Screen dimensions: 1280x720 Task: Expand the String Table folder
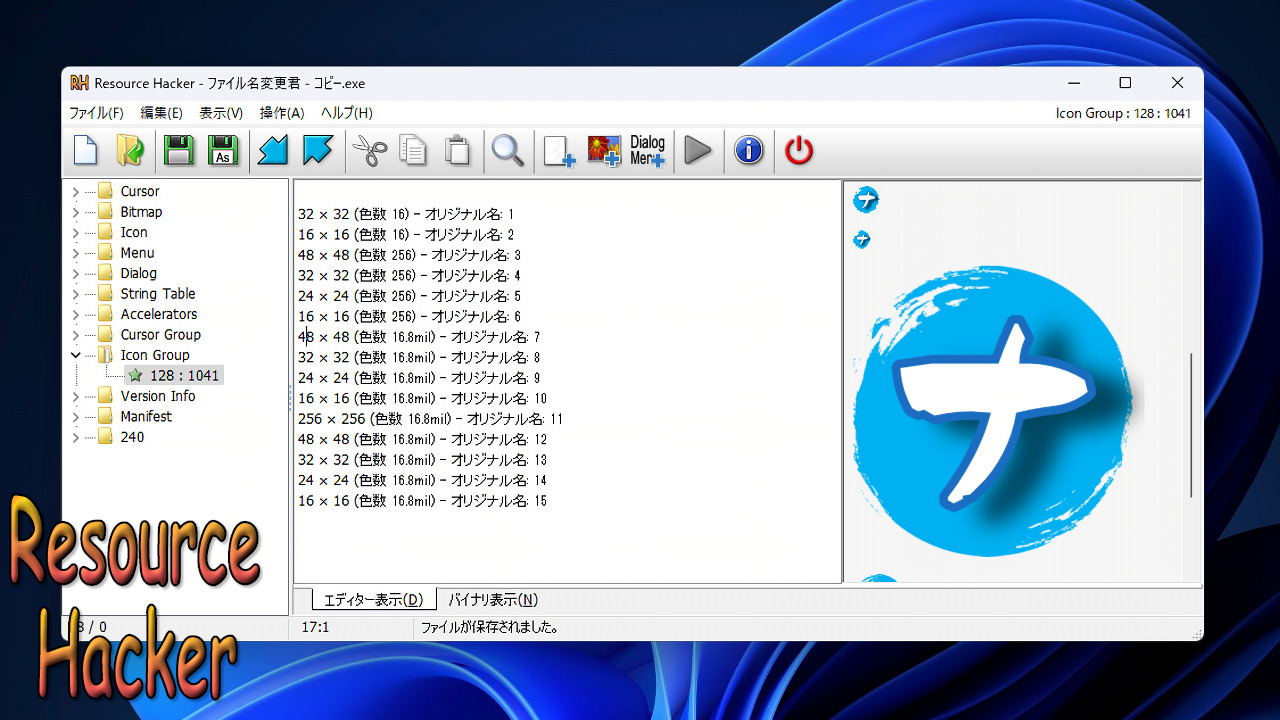pos(75,294)
